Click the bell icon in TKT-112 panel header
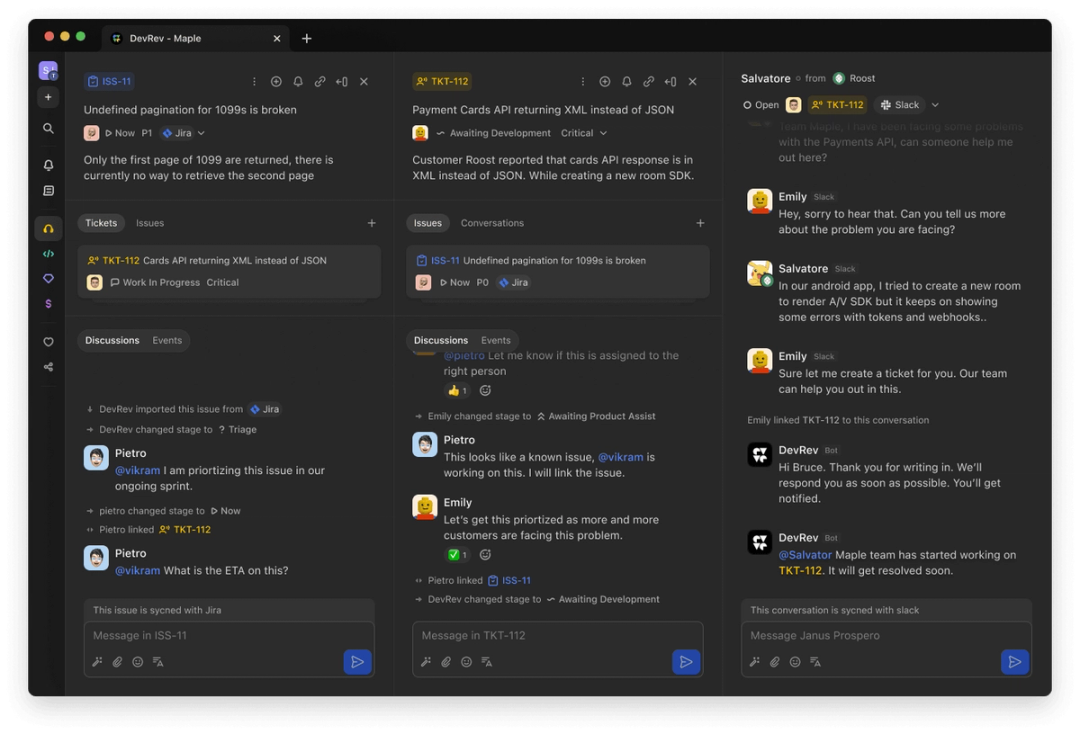The height and width of the screenshot is (734, 1080). (627, 81)
